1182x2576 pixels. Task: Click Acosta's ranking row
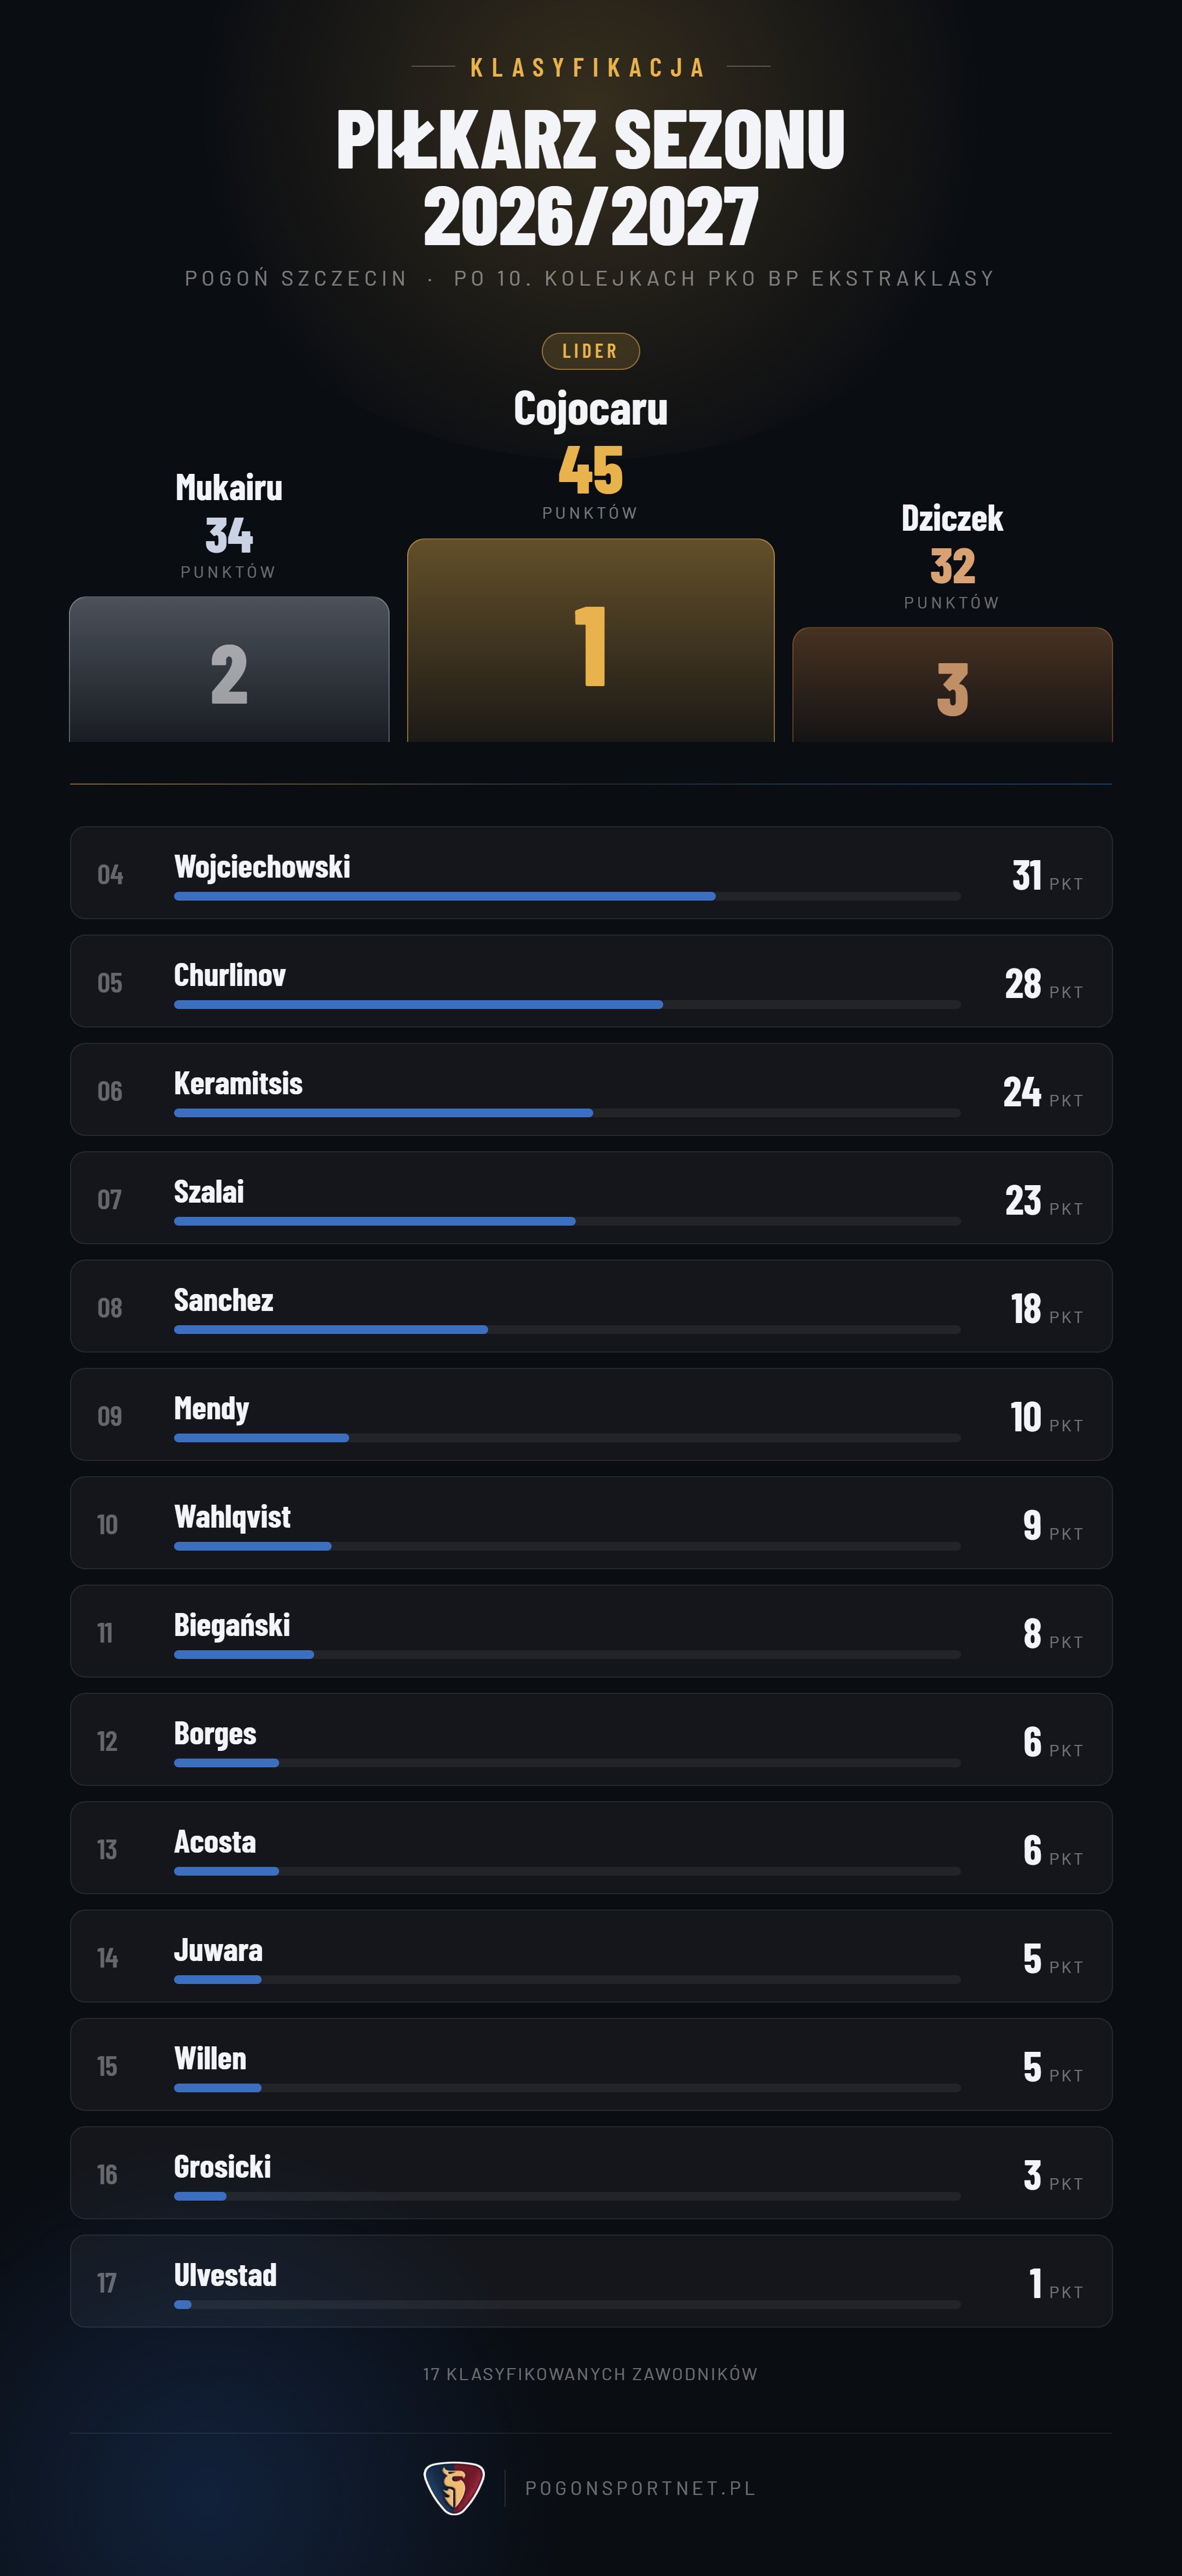pyautogui.click(x=591, y=1848)
